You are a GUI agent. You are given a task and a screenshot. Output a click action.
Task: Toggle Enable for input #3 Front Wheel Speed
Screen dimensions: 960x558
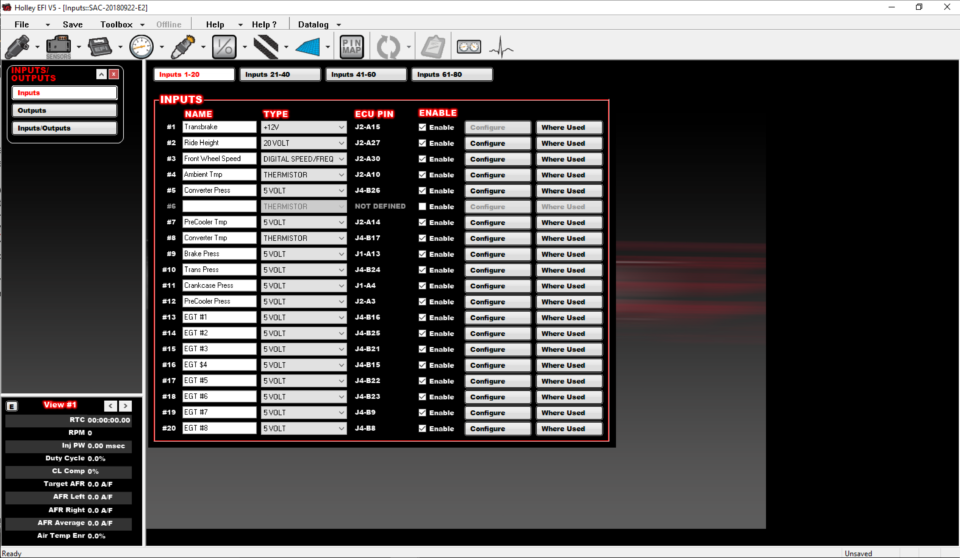(422, 159)
